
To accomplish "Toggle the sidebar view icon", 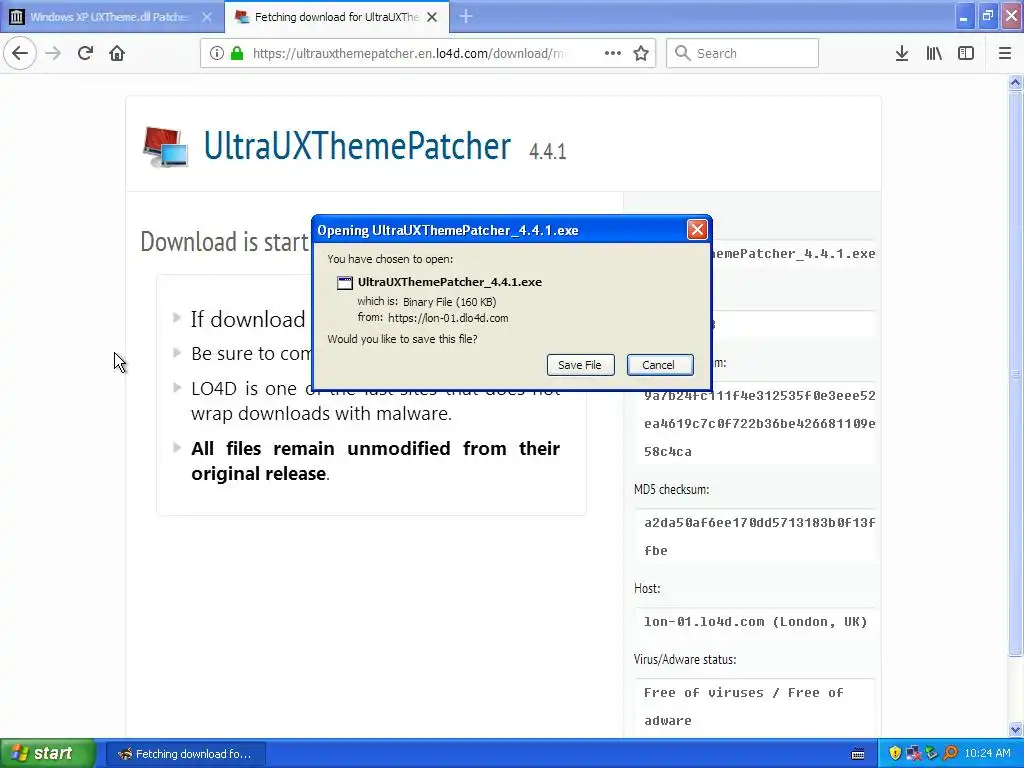I will [966, 53].
